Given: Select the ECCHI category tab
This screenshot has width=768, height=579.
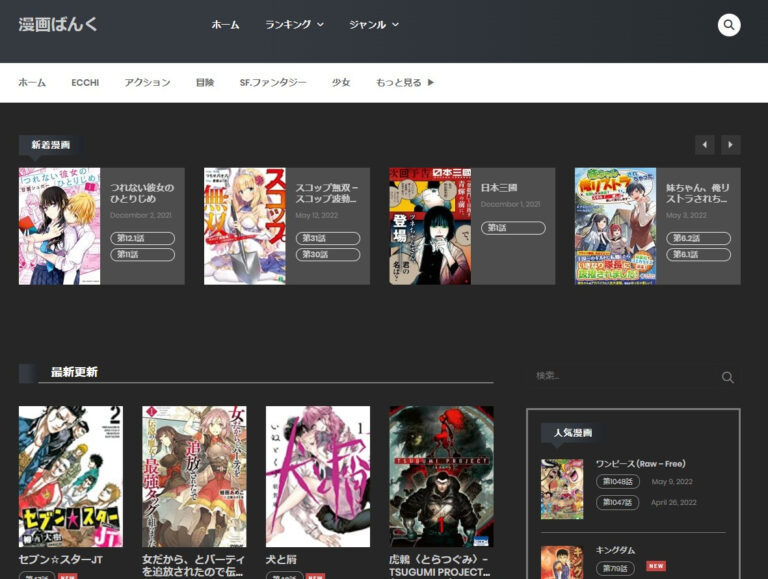Looking at the screenshot, I should coord(85,83).
